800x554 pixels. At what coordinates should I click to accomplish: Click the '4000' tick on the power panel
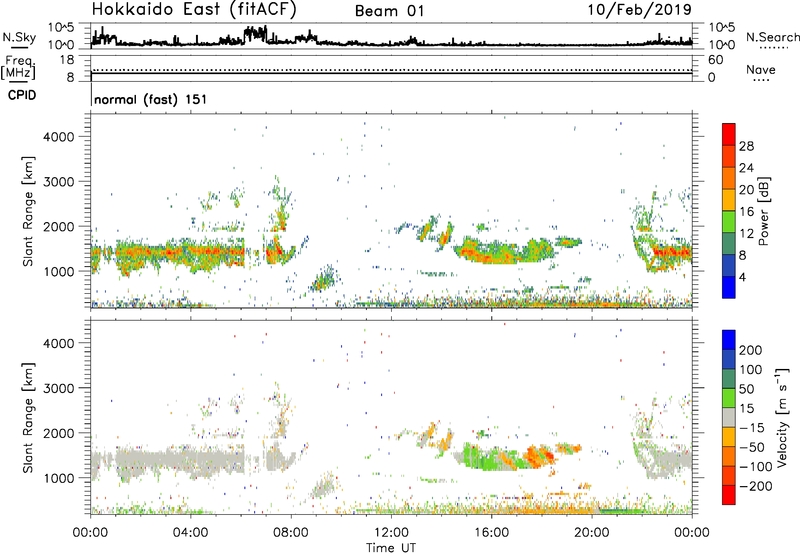pyautogui.click(x=59, y=137)
